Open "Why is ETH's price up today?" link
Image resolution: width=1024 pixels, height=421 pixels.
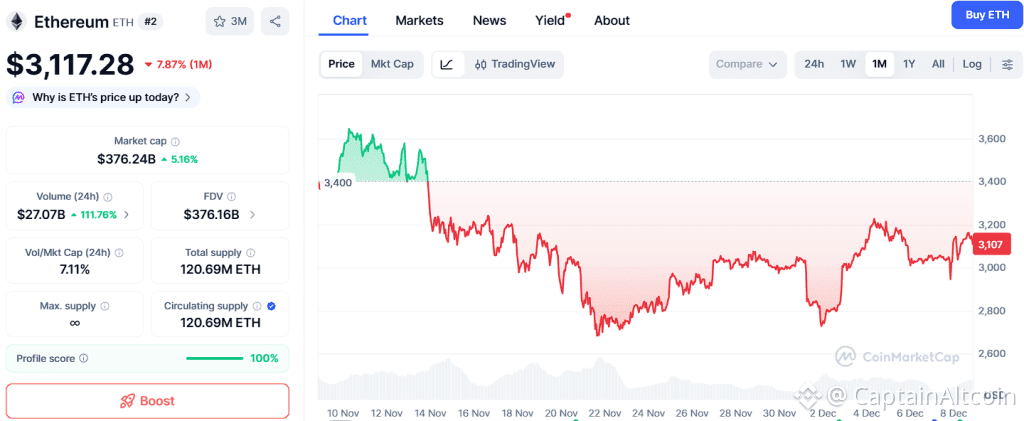click(x=104, y=97)
